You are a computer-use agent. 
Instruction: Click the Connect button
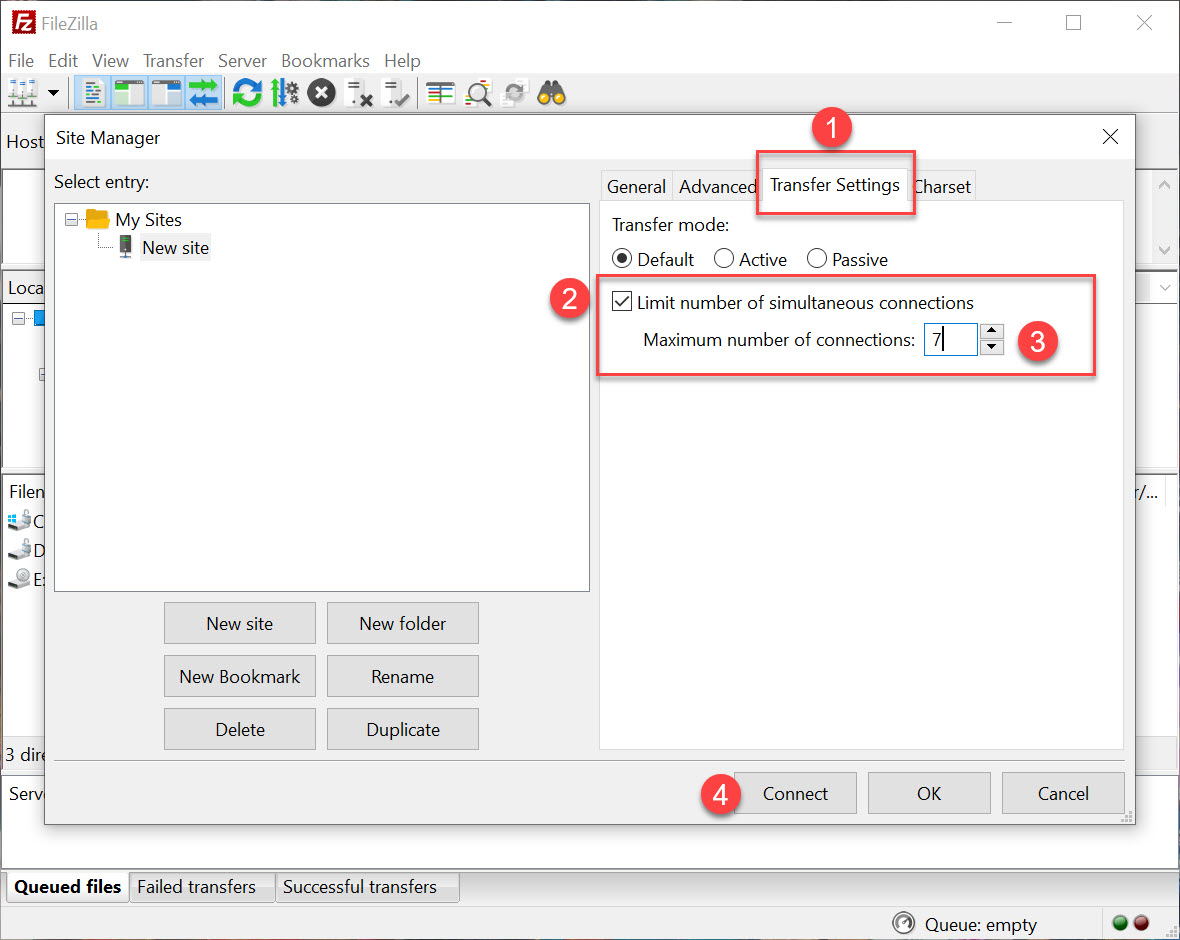(795, 793)
